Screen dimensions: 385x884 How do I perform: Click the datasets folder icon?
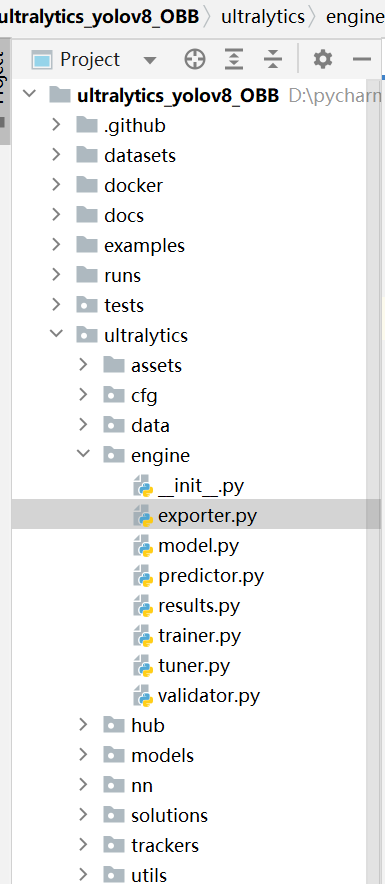point(86,154)
